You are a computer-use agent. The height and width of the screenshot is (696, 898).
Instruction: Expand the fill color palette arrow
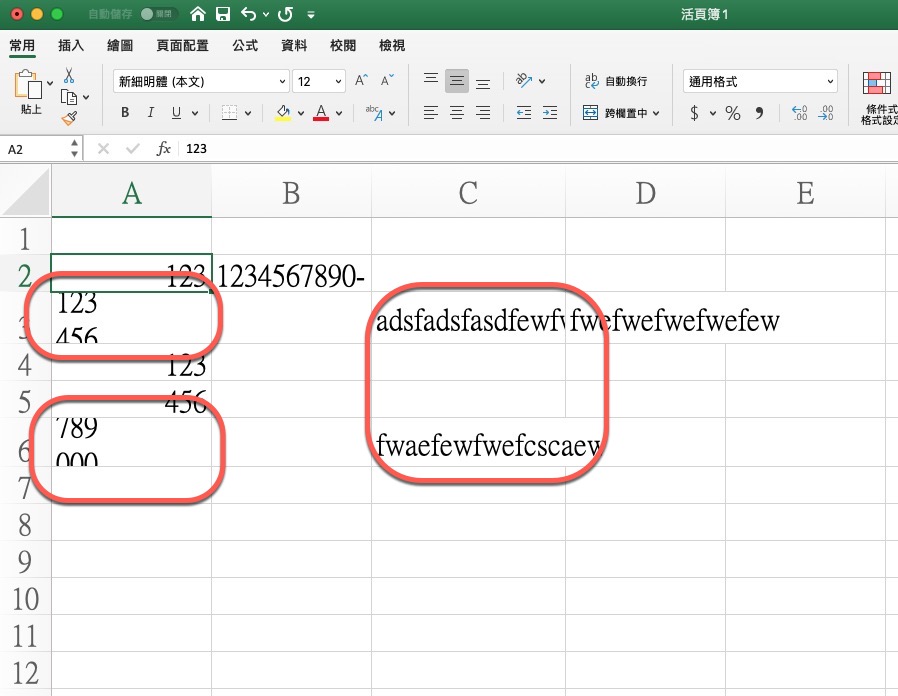[301, 113]
